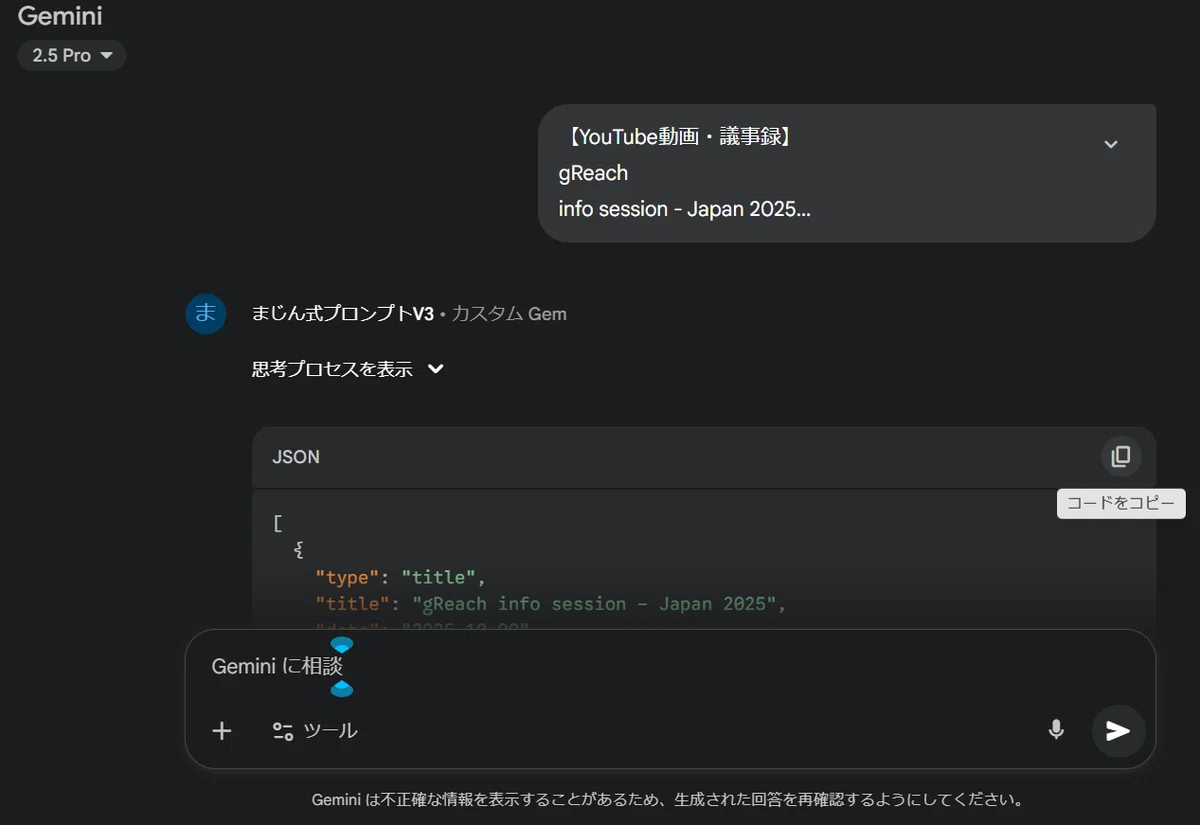Send the message with the arrow button
Screen dimensions: 1200x825
(1118, 731)
